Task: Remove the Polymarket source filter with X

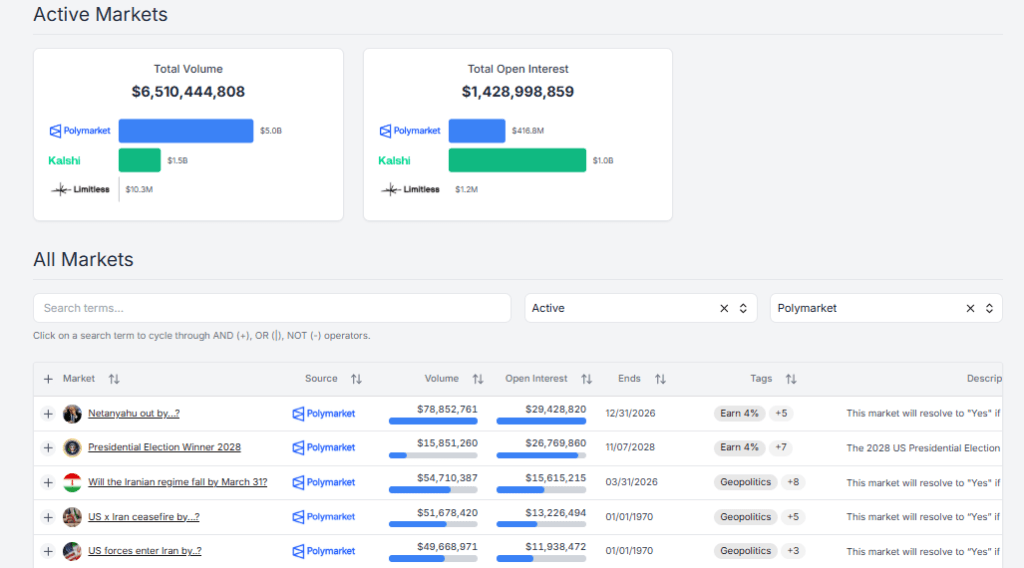Action: click(x=969, y=308)
